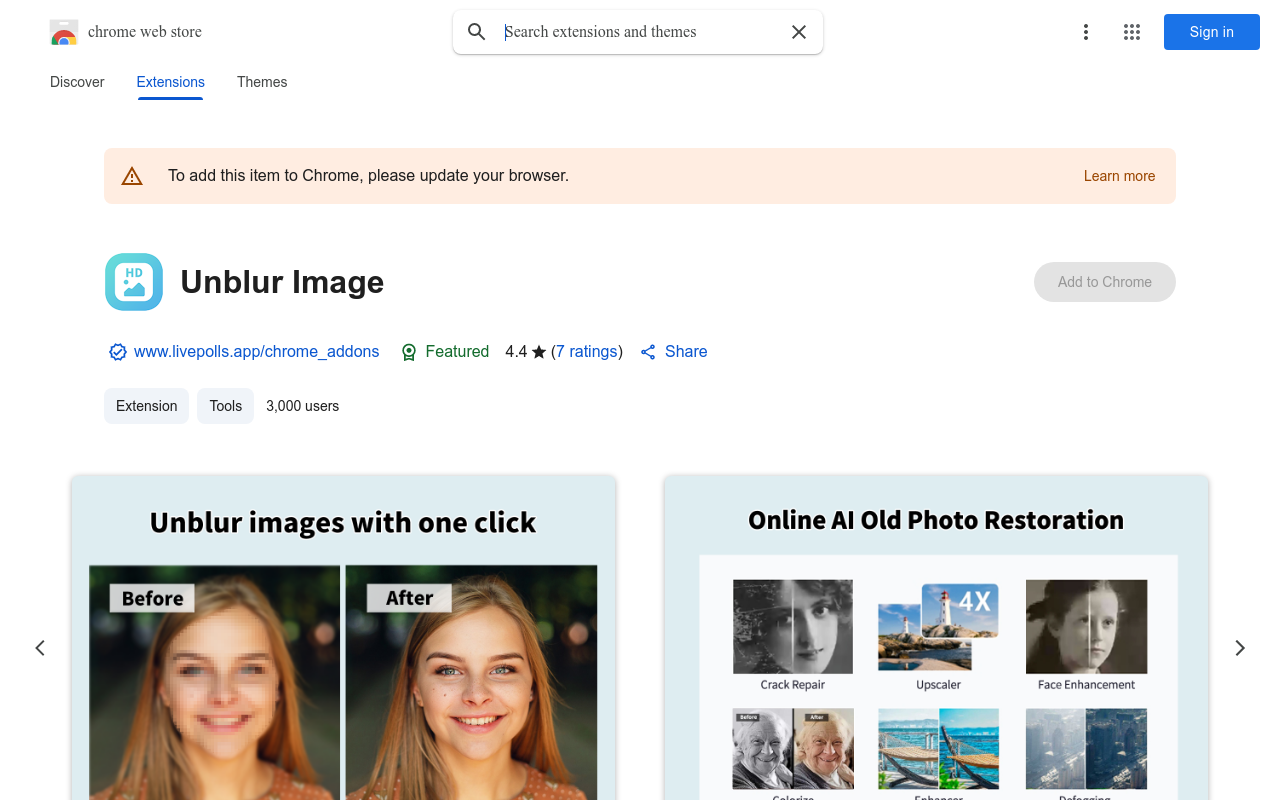Click the verified publisher badge icon

click(x=118, y=352)
